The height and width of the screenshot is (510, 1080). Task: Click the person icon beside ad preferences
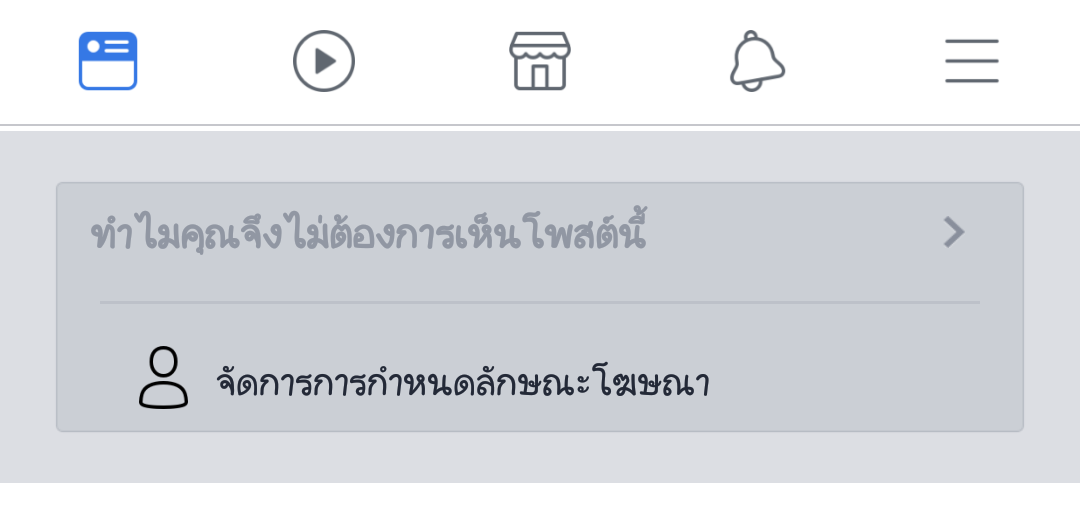163,378
